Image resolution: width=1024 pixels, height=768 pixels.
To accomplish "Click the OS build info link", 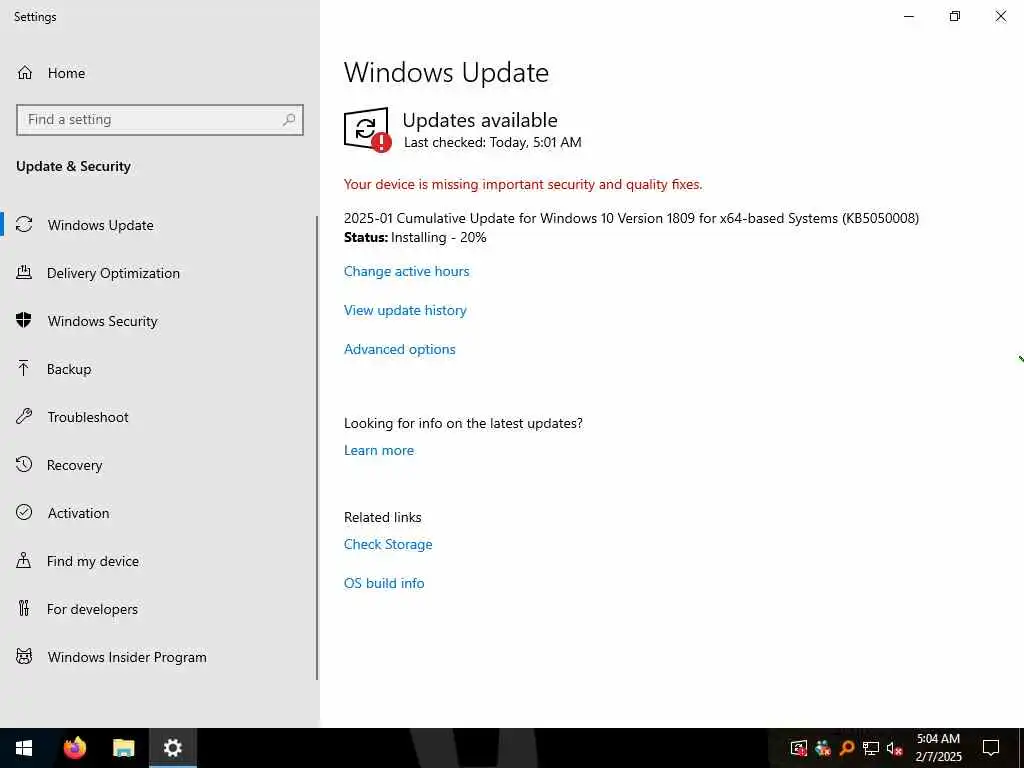I will (x=384, y=583).
